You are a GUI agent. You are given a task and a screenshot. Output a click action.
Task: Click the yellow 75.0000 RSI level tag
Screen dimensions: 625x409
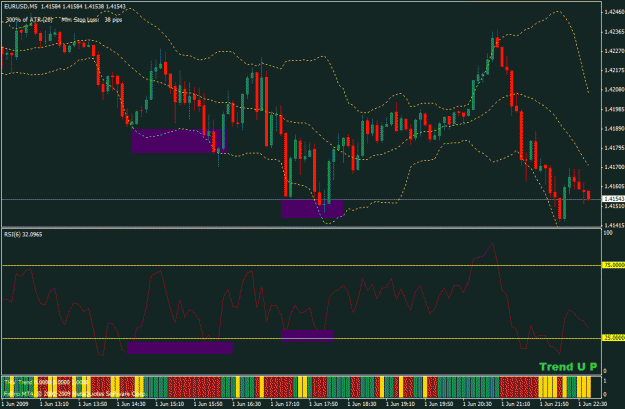click(x=613, y=265)
